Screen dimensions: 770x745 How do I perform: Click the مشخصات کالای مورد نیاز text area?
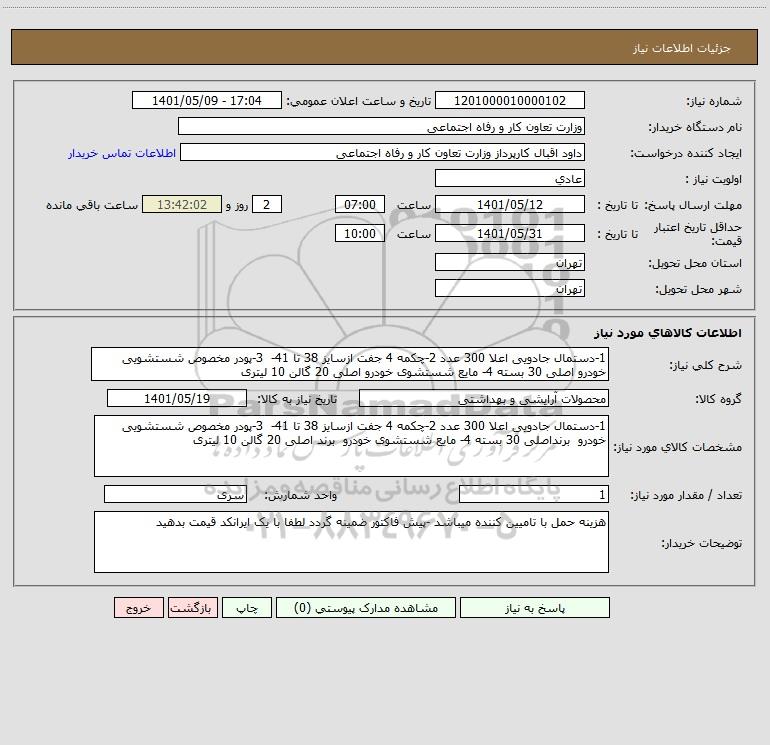pos(351,446)
